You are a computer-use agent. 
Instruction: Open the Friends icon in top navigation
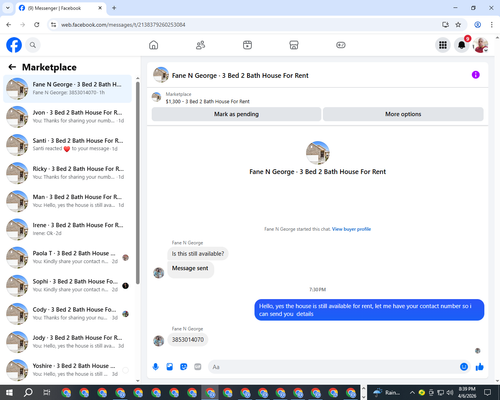(200, 45)
